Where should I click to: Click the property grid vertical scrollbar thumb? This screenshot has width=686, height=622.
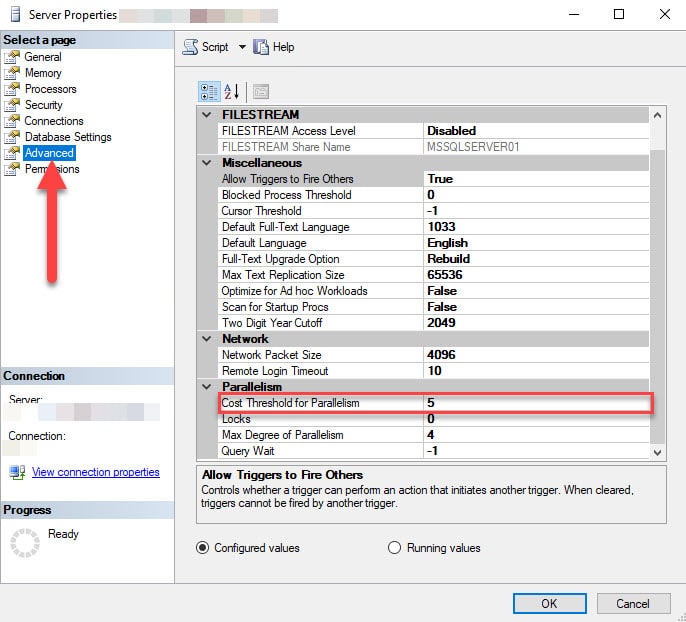[657, 297]
